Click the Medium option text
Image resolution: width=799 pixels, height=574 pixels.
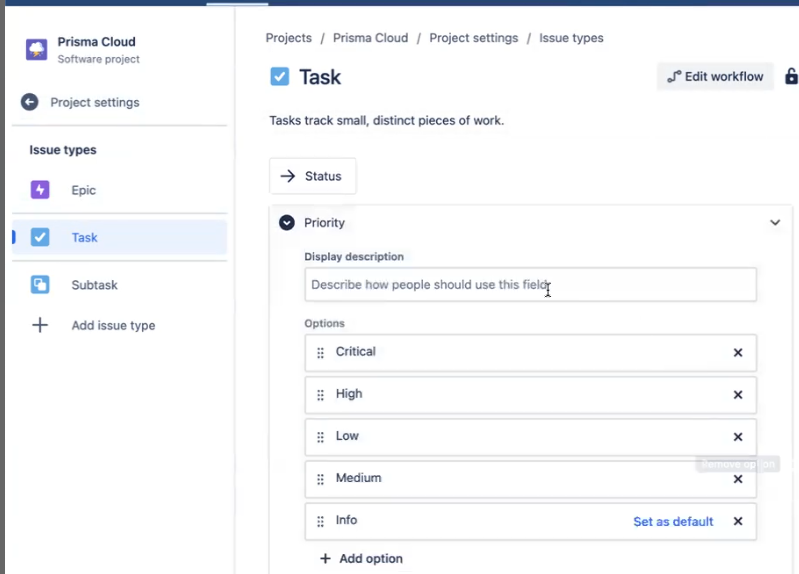click(x=358, y=478)
